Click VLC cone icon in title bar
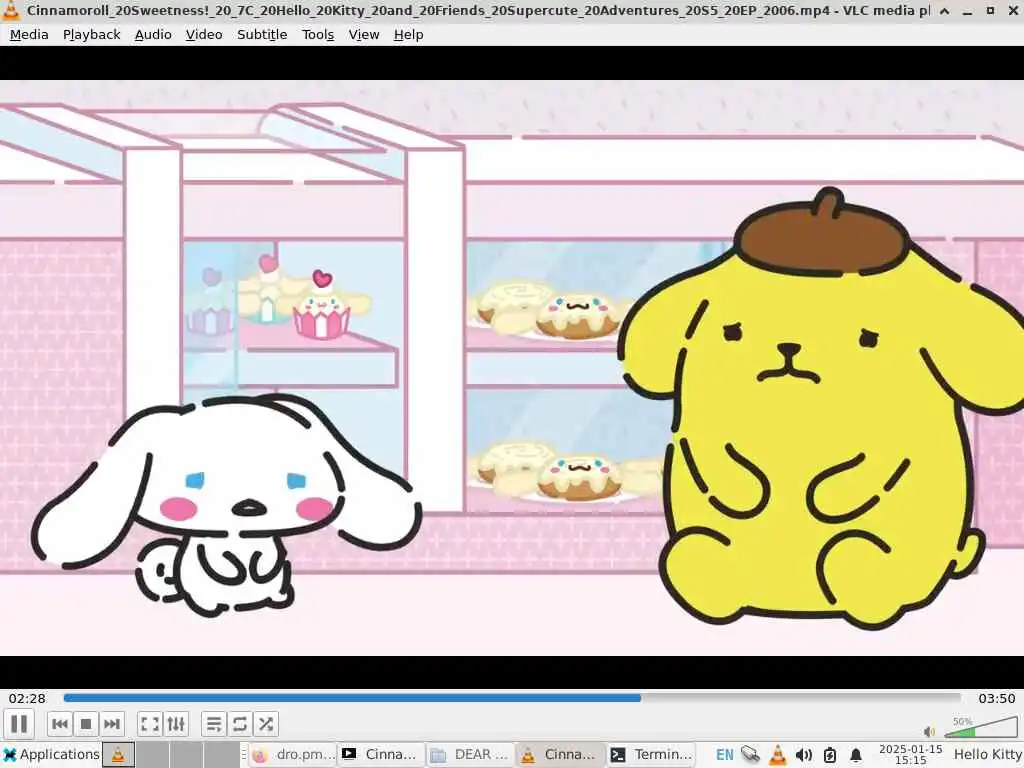The image size is (1024, 768). 10,10
